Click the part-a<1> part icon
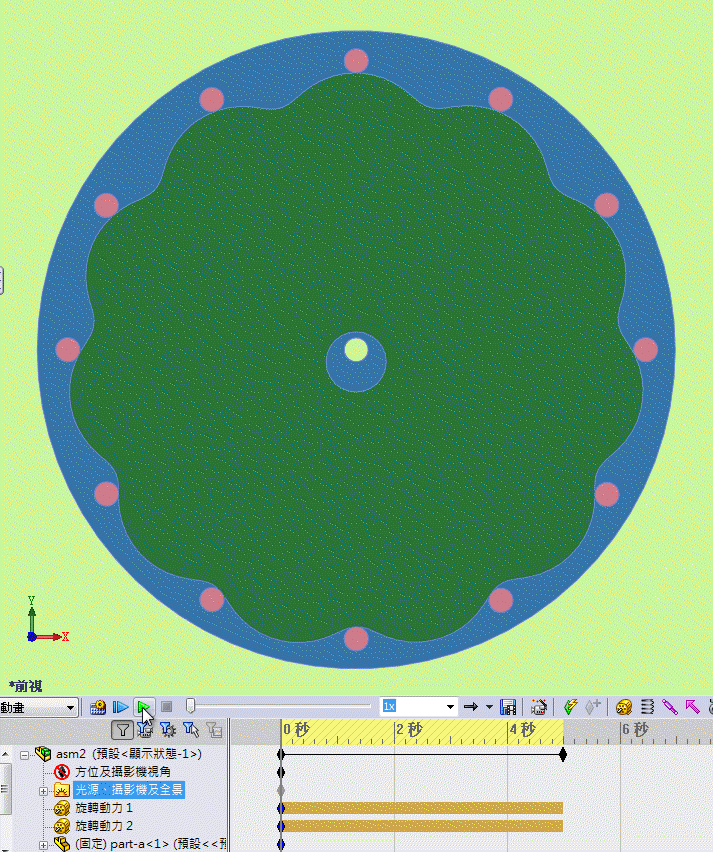Screen dimensions: 713x852 [x=62, y=844]
